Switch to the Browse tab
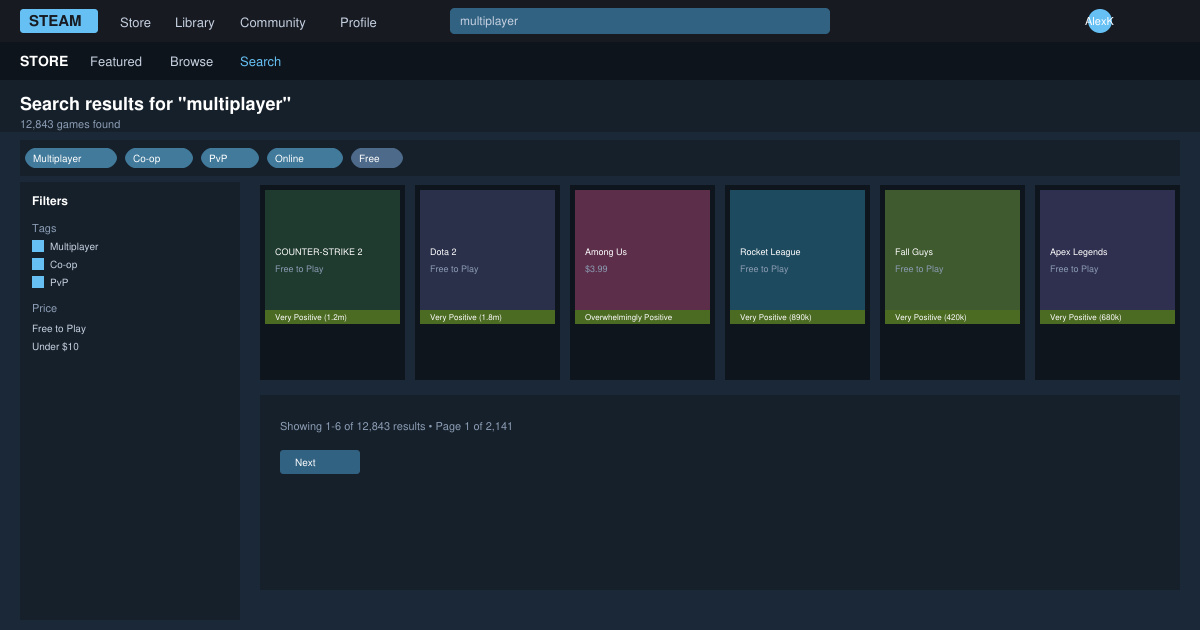The image size is (1200, 630). click(x=191, y=61)
